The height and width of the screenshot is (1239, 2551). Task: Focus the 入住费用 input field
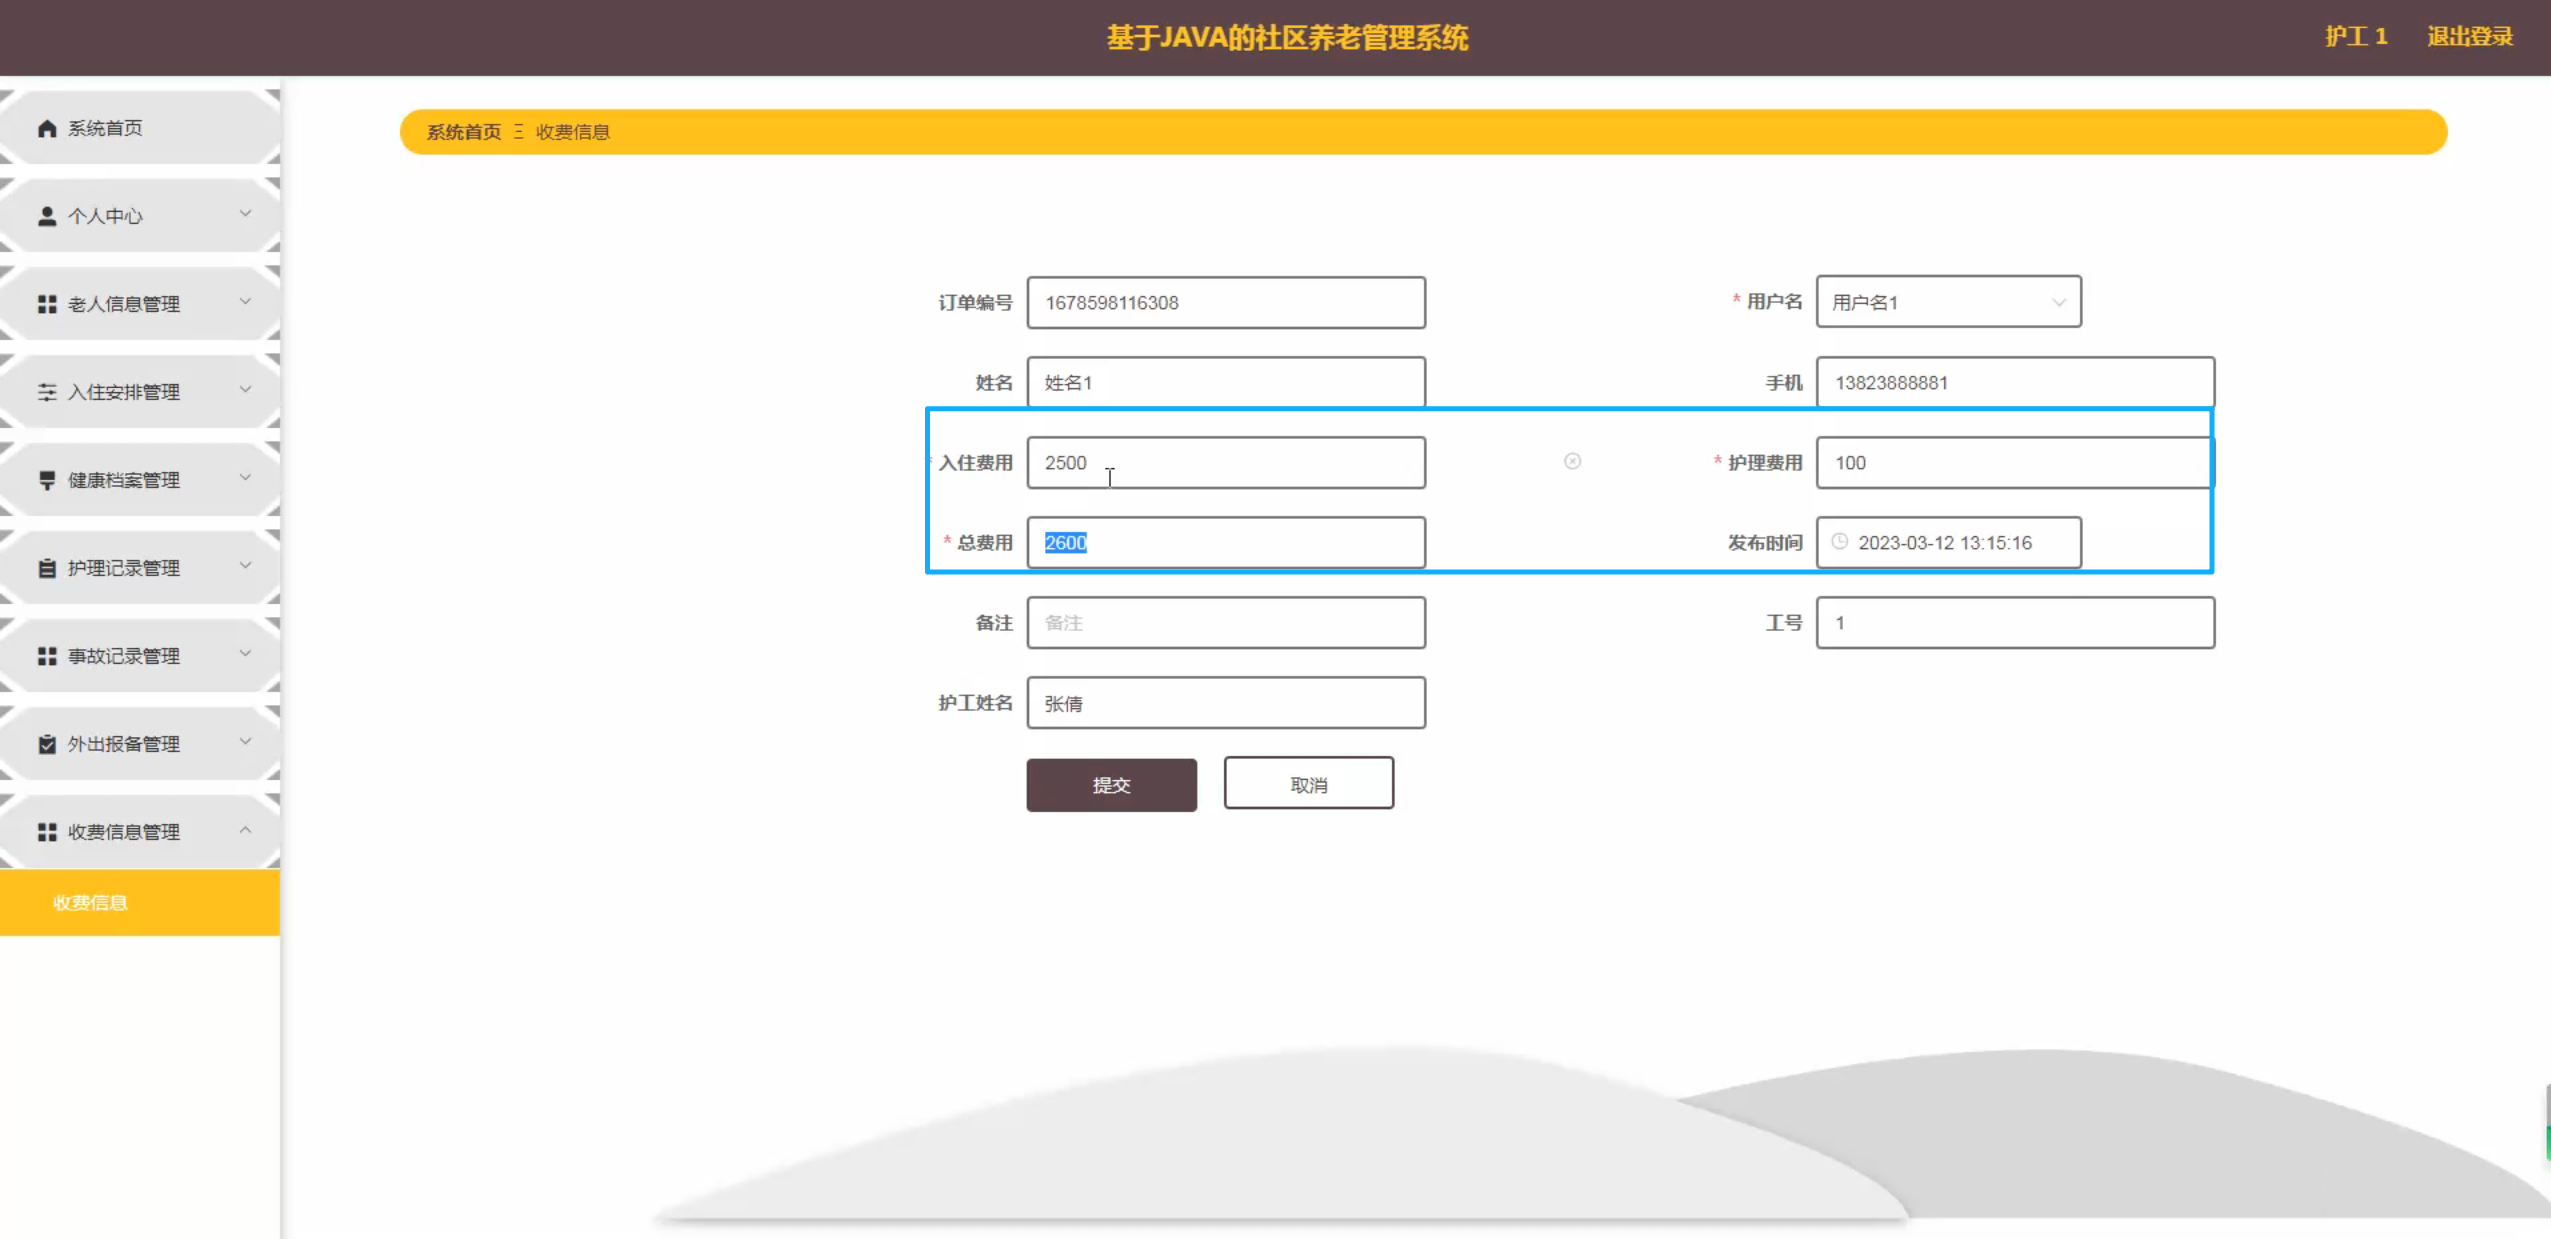[x=1226, y=463]
